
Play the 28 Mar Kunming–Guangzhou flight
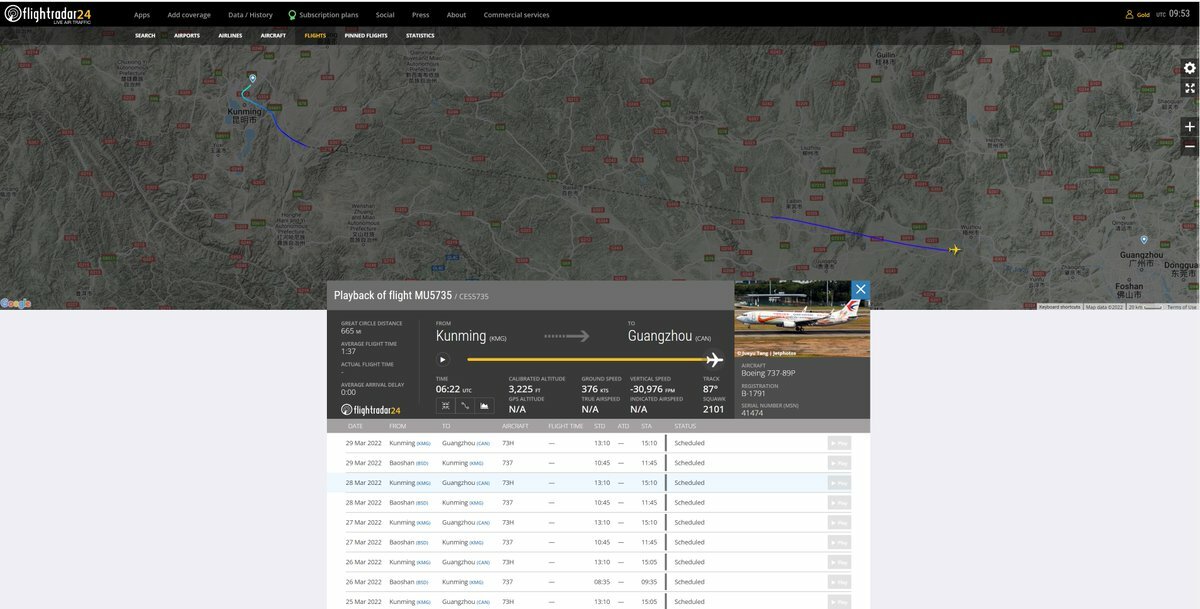[839, 483]
